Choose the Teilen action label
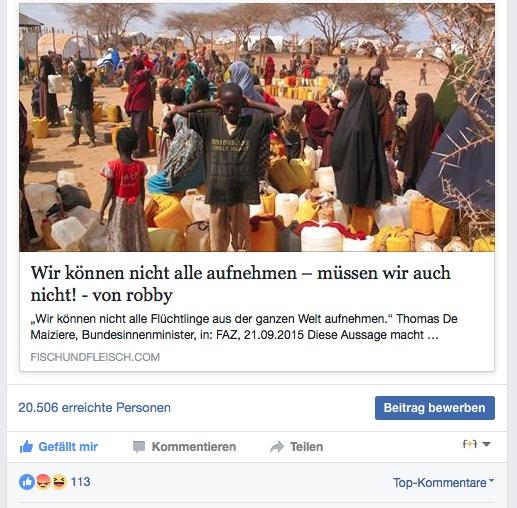 306,447
